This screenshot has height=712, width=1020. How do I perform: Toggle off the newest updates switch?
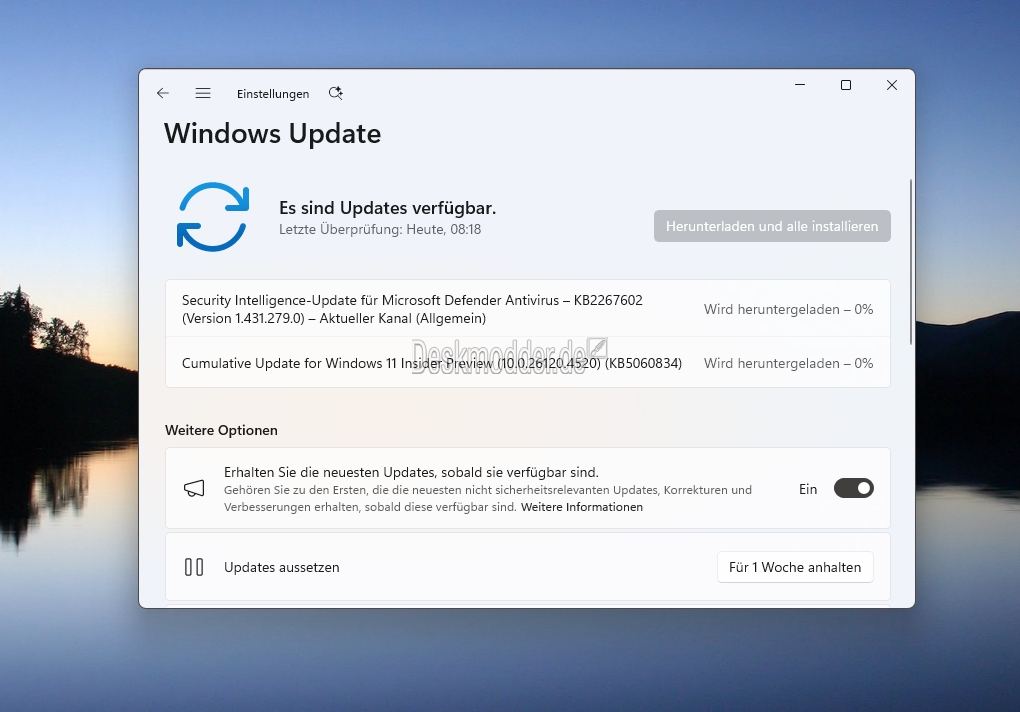click(853, 488)
